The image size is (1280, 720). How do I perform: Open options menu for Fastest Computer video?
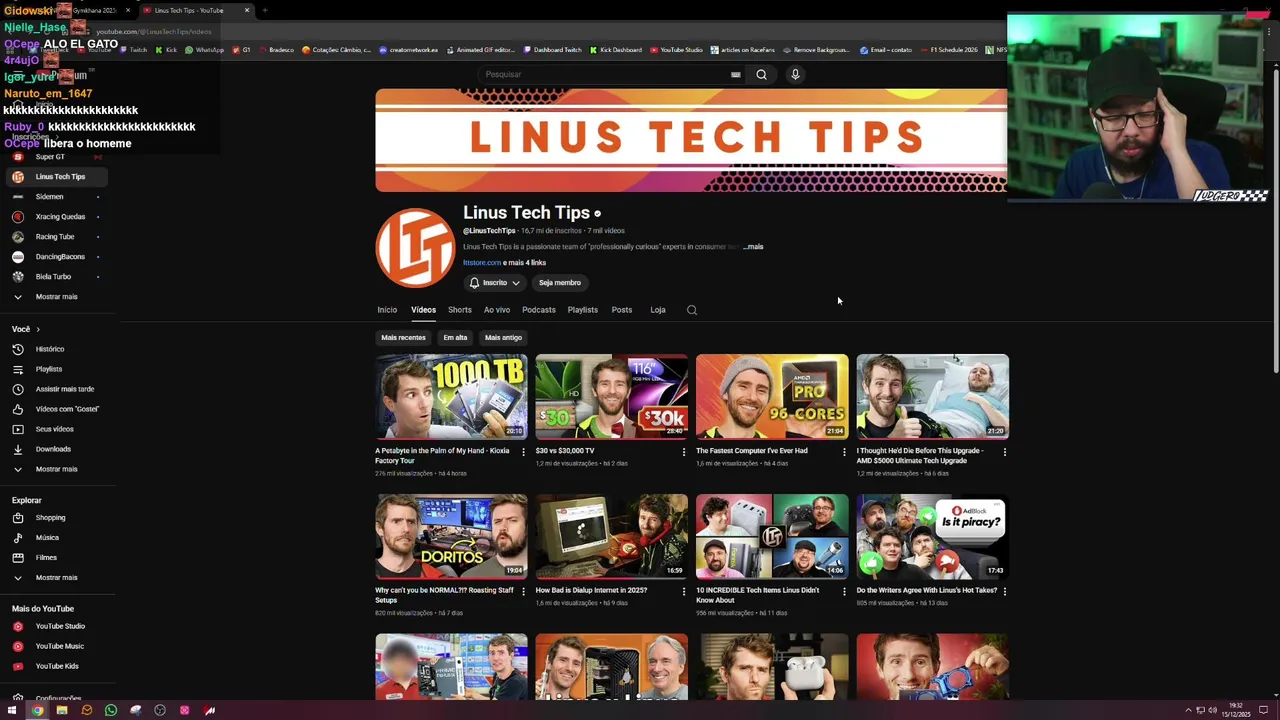[844, 452]
